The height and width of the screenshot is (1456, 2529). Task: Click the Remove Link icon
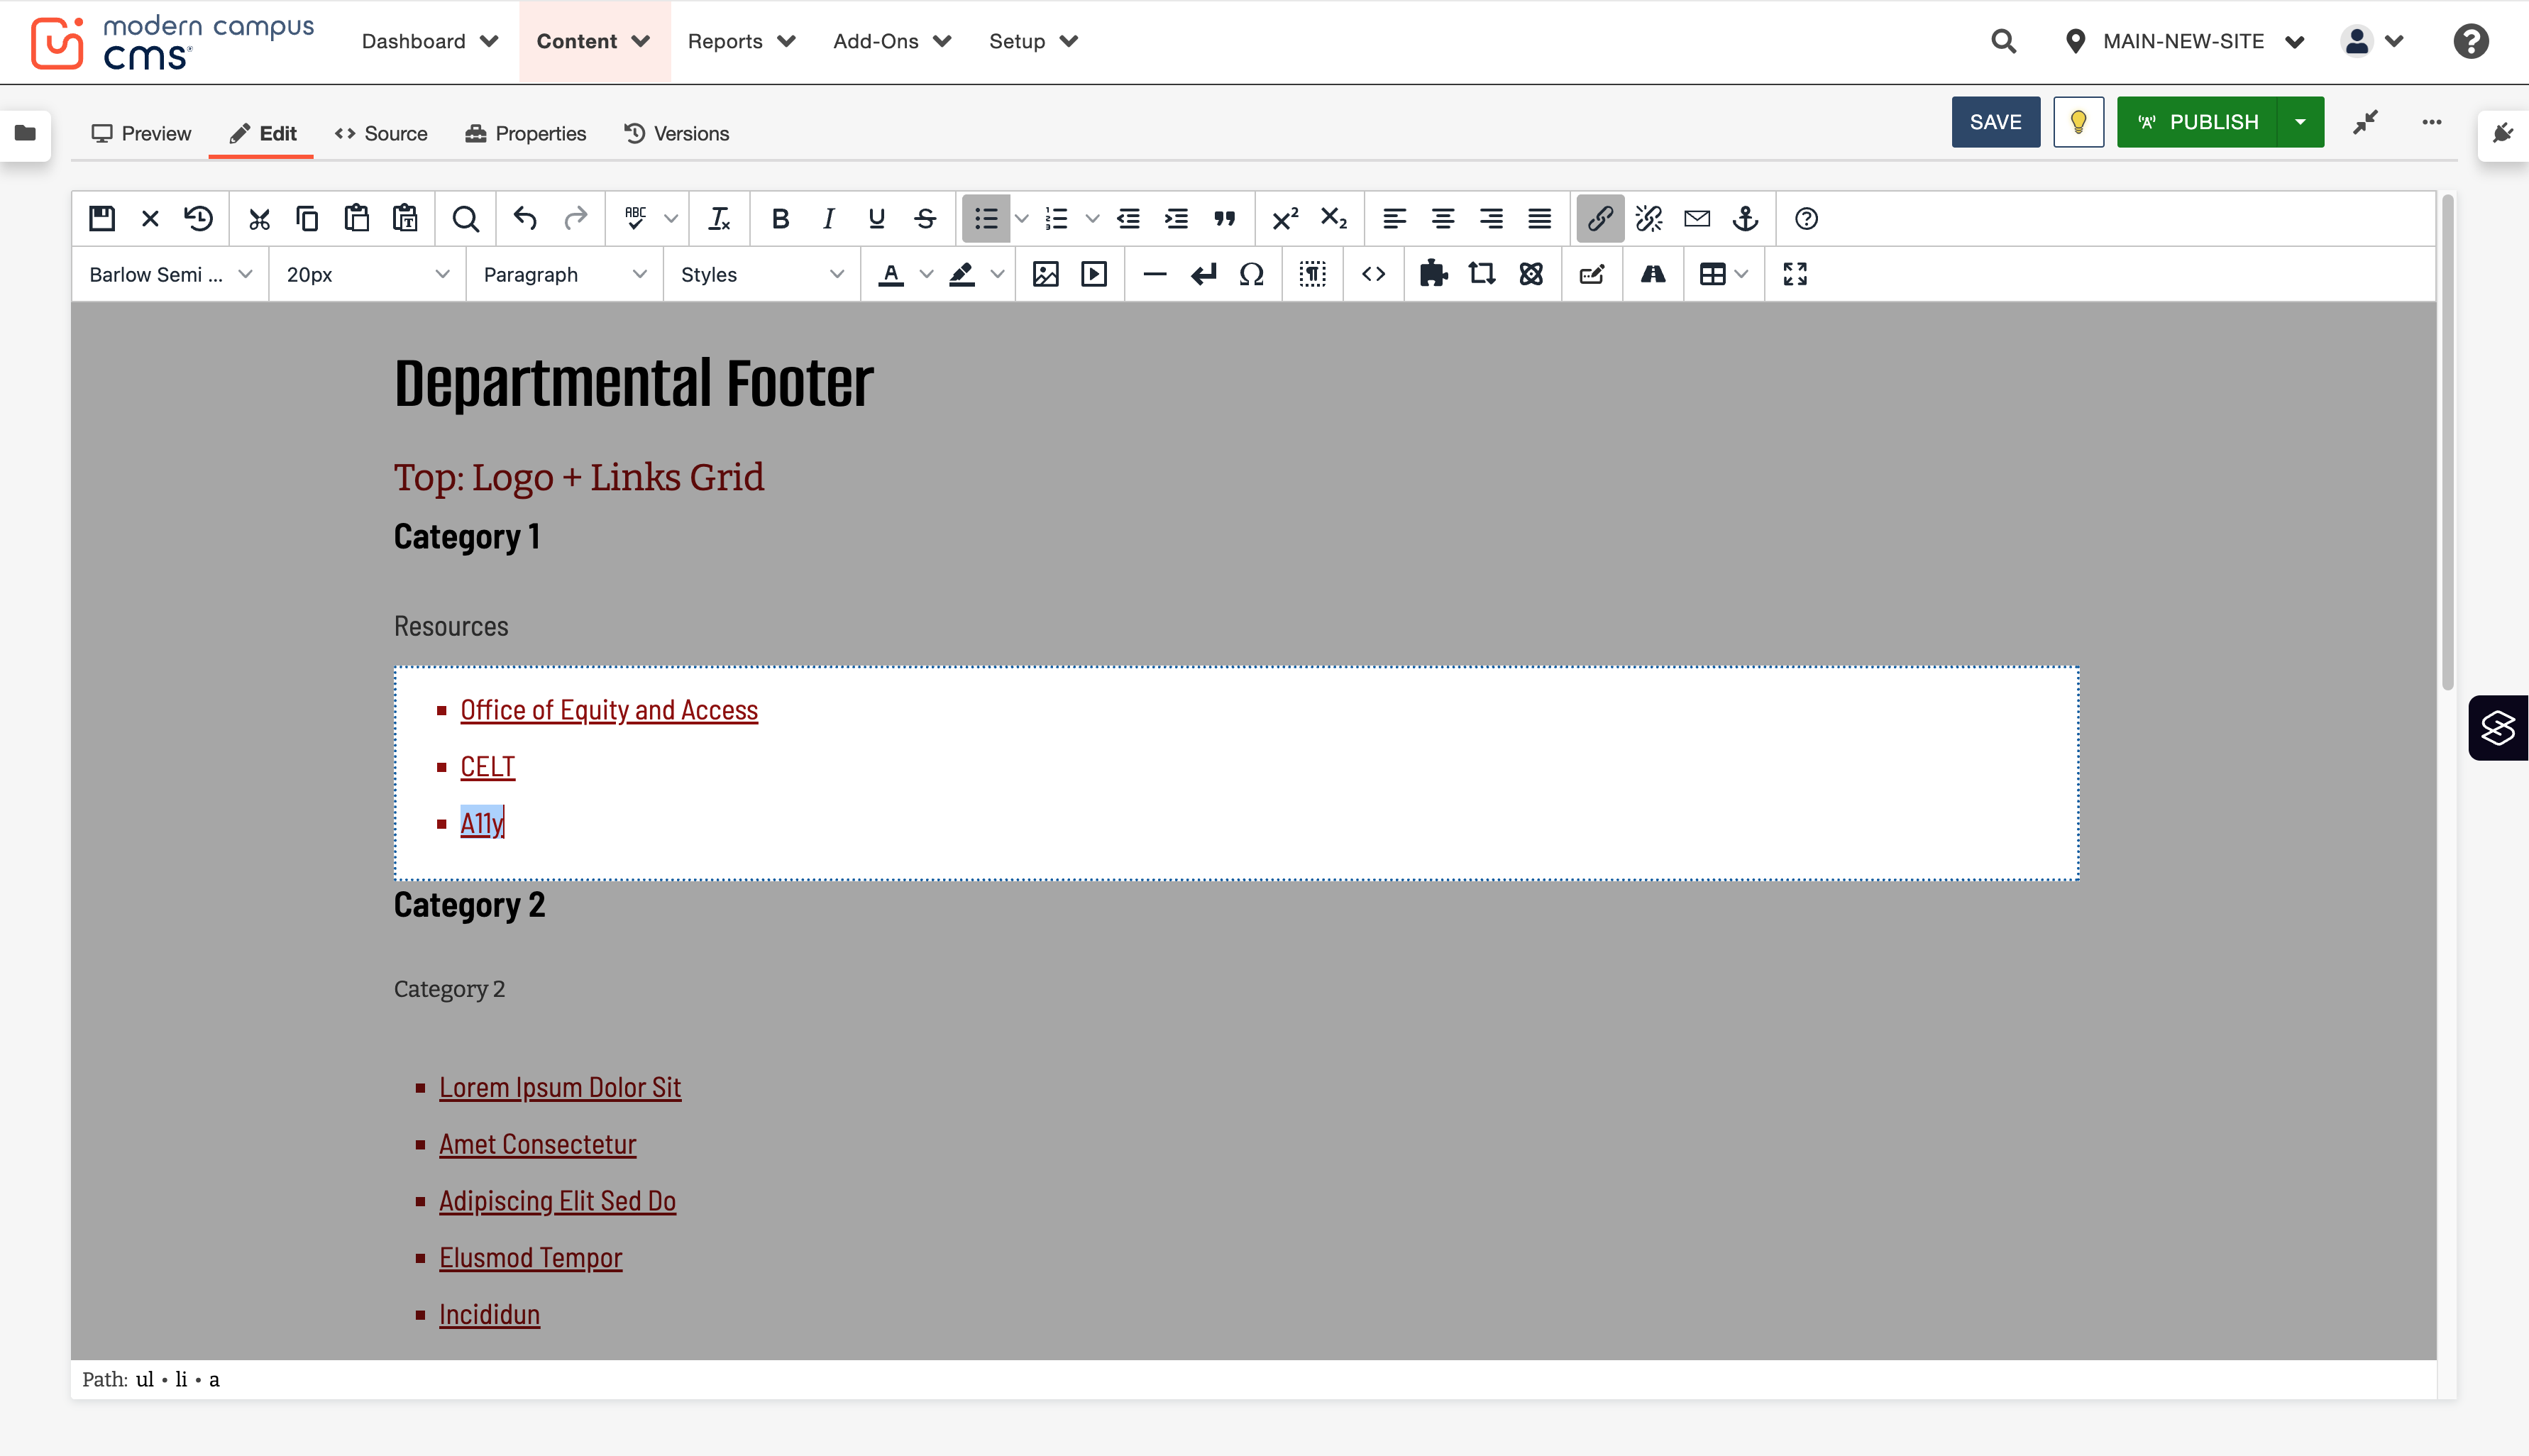[x=1648, y=218]
